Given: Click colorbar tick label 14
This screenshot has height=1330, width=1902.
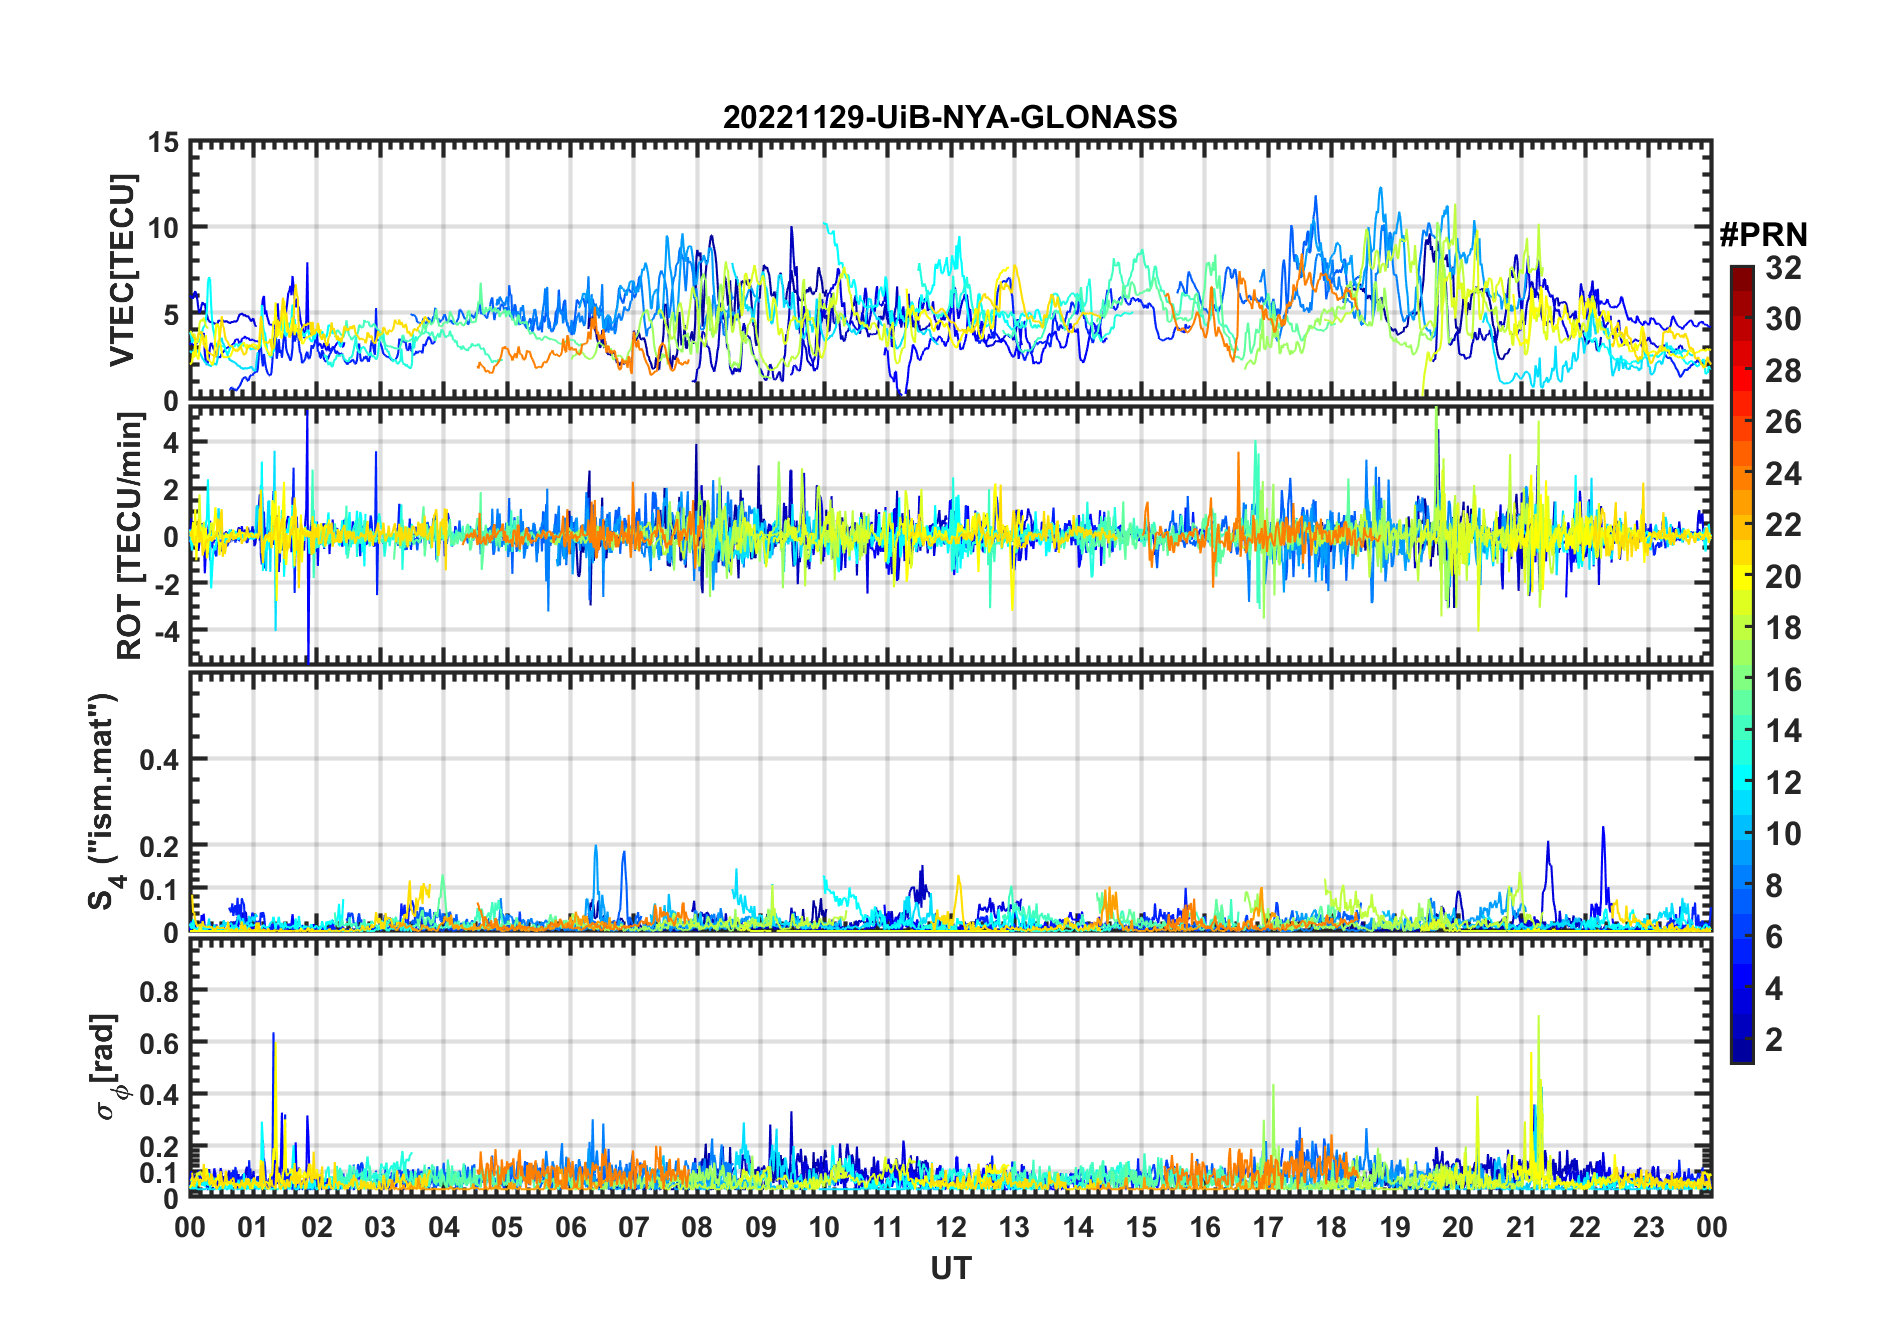Looking at the screenshot, I should click(1783, 731).
